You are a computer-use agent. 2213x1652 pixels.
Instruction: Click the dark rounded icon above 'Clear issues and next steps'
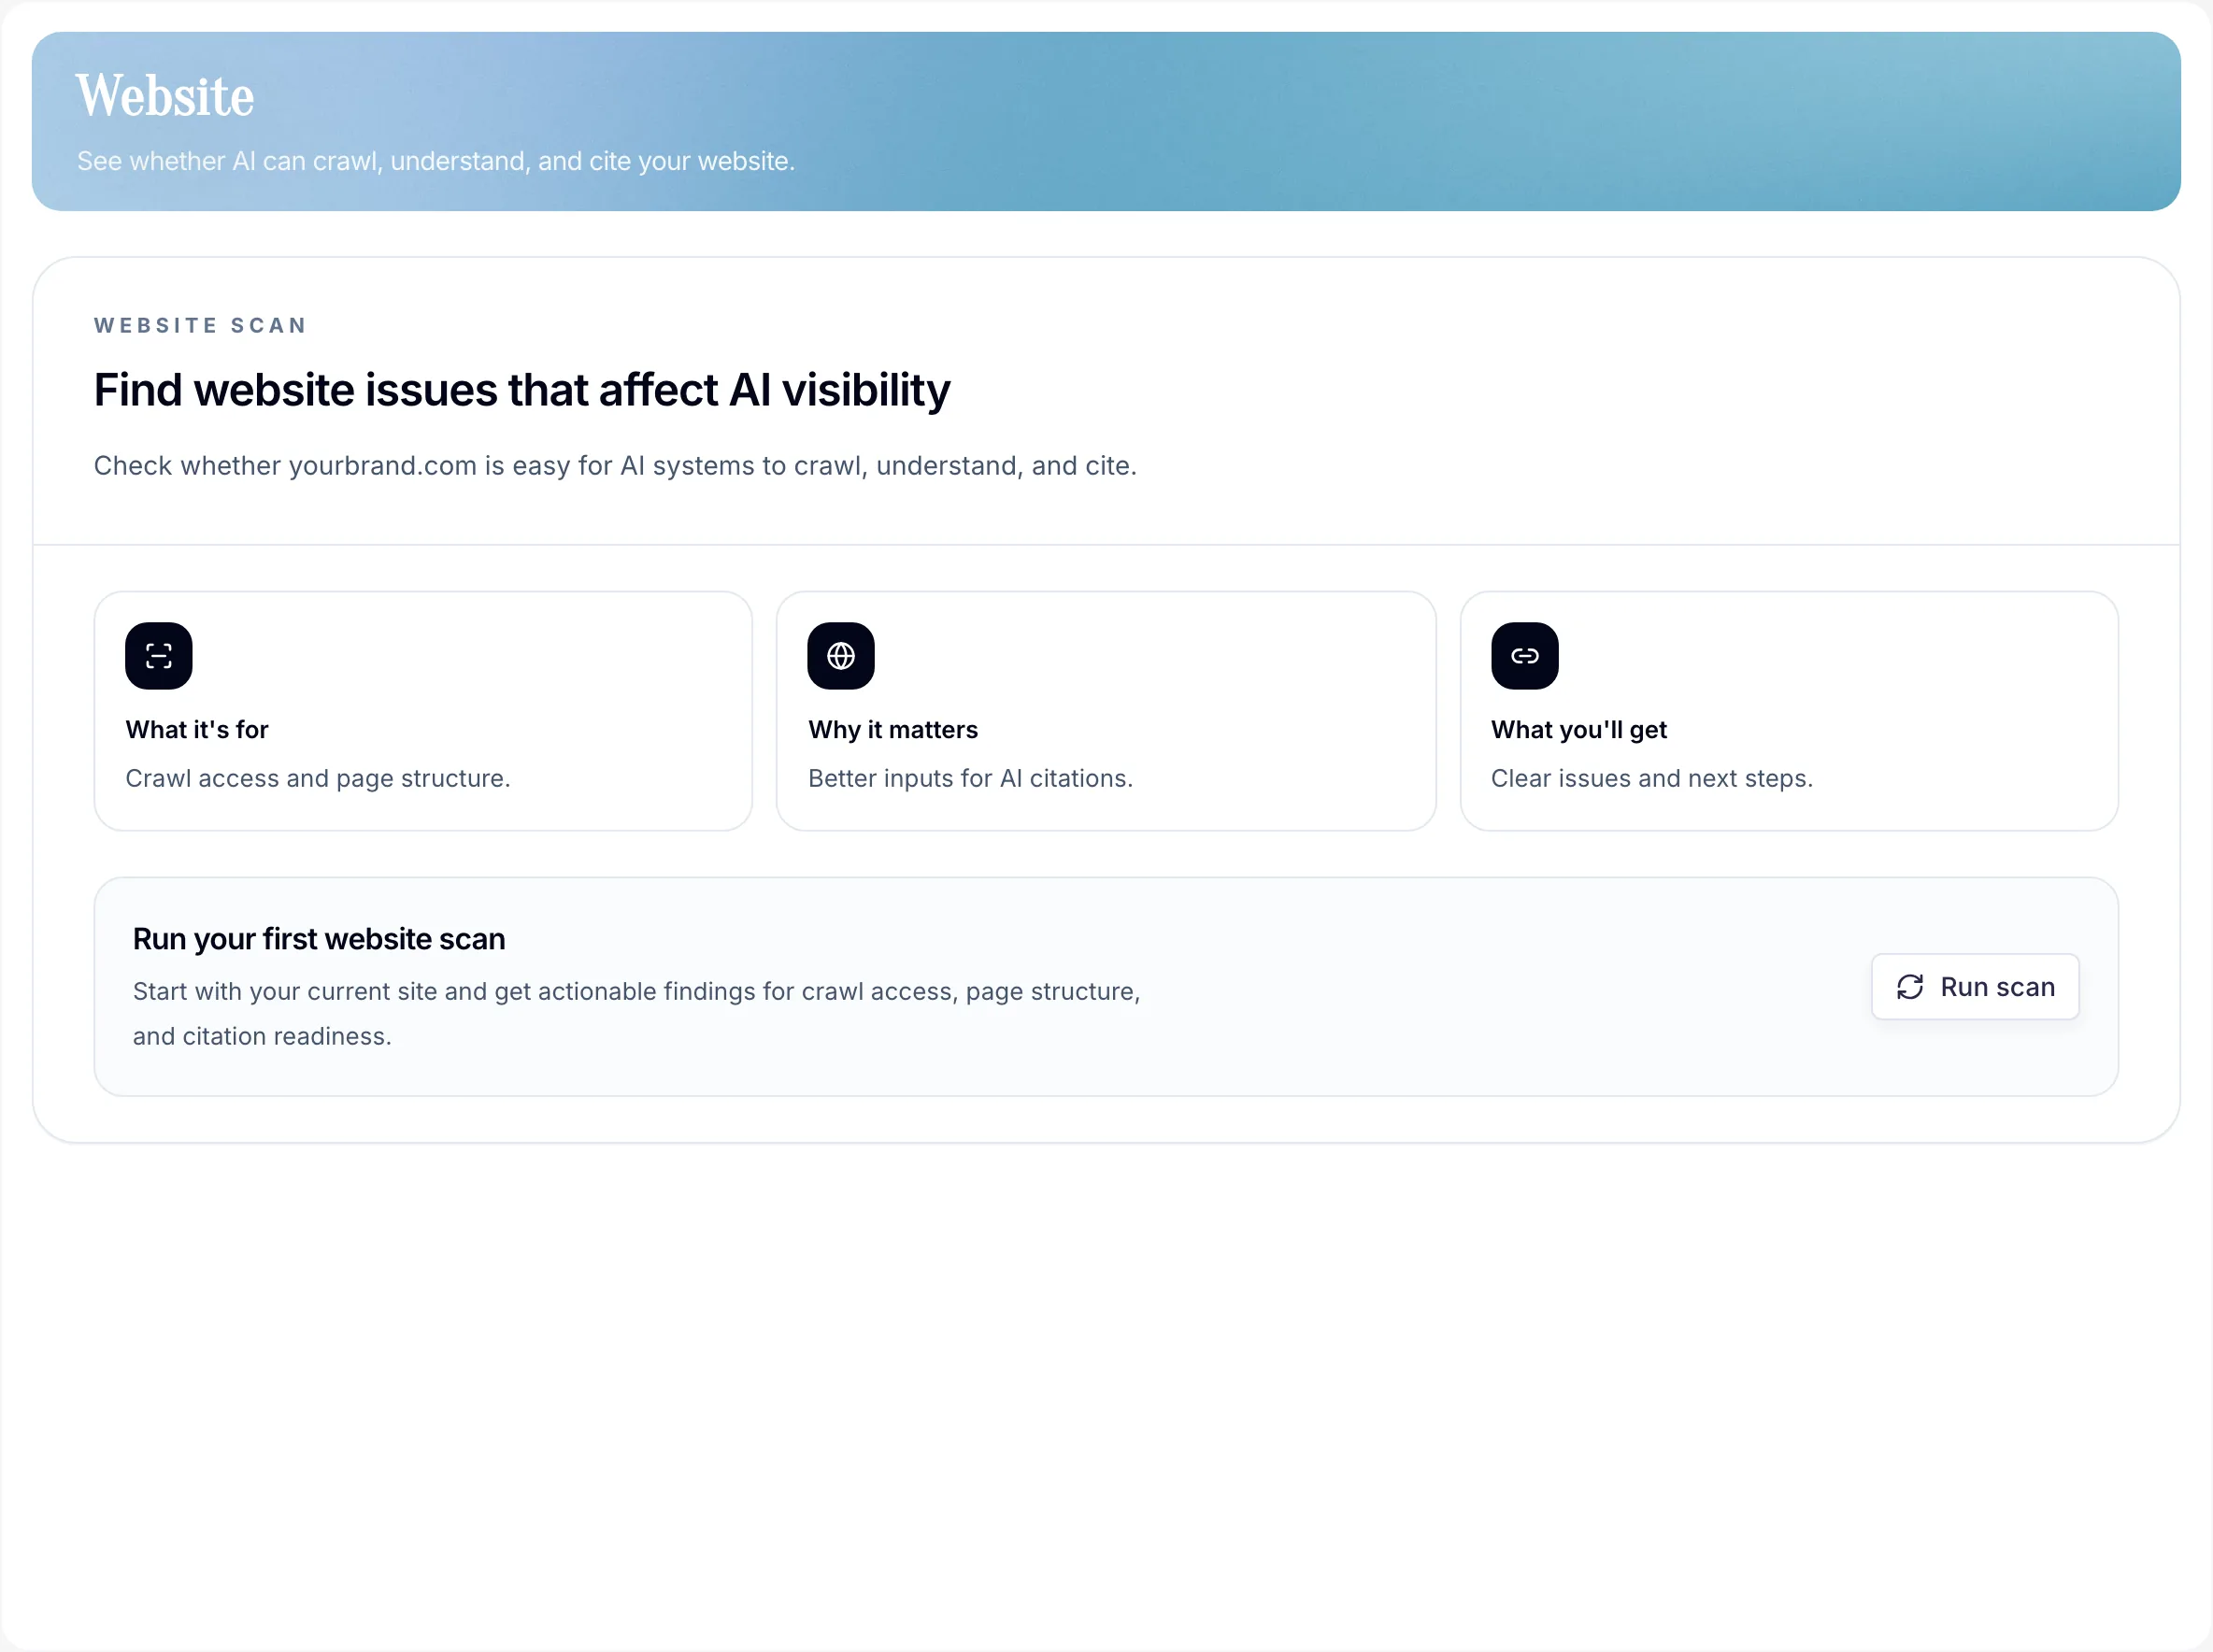[x=1524, y=655]
